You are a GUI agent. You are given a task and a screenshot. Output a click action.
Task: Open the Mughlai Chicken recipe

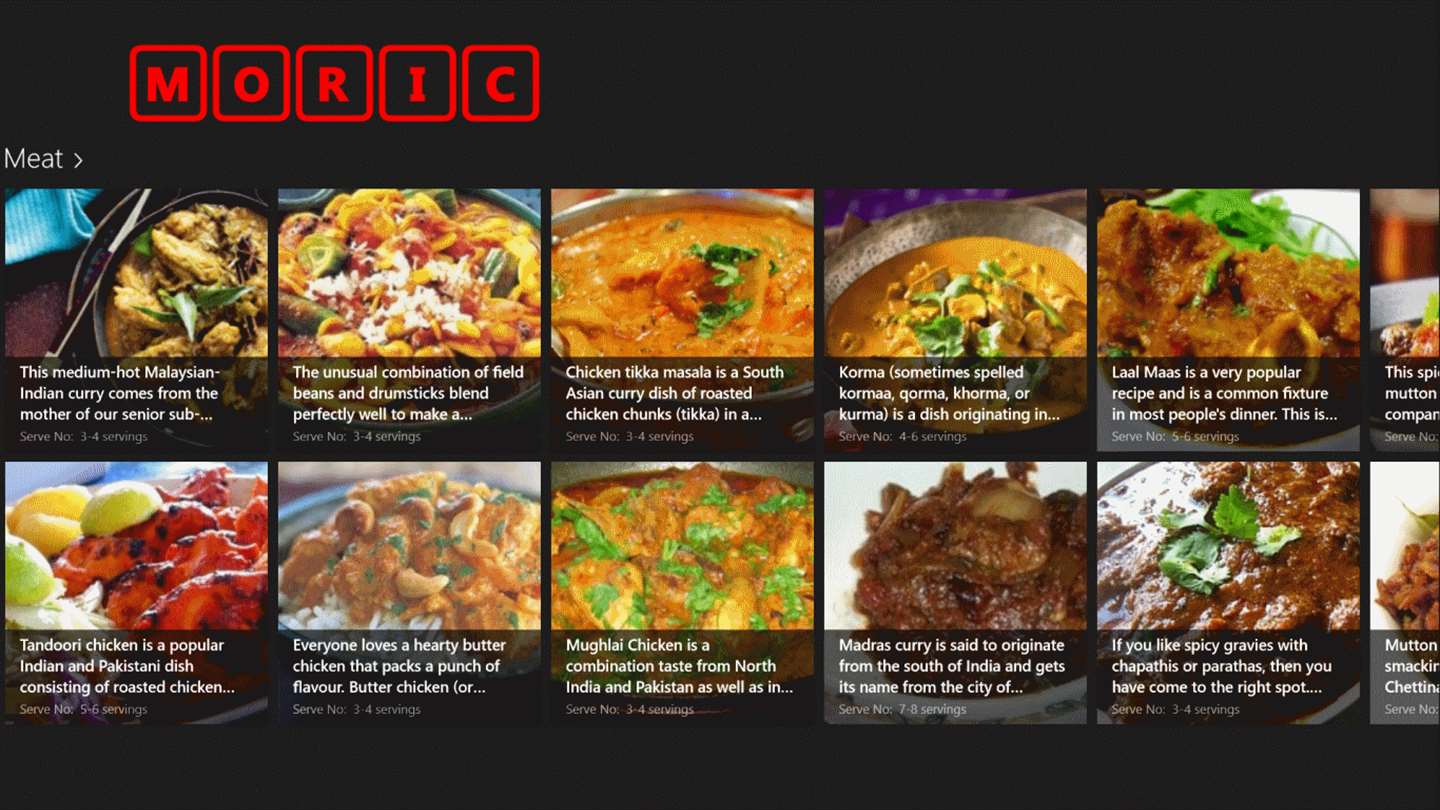pyautogui.click(x=682, y=593)
